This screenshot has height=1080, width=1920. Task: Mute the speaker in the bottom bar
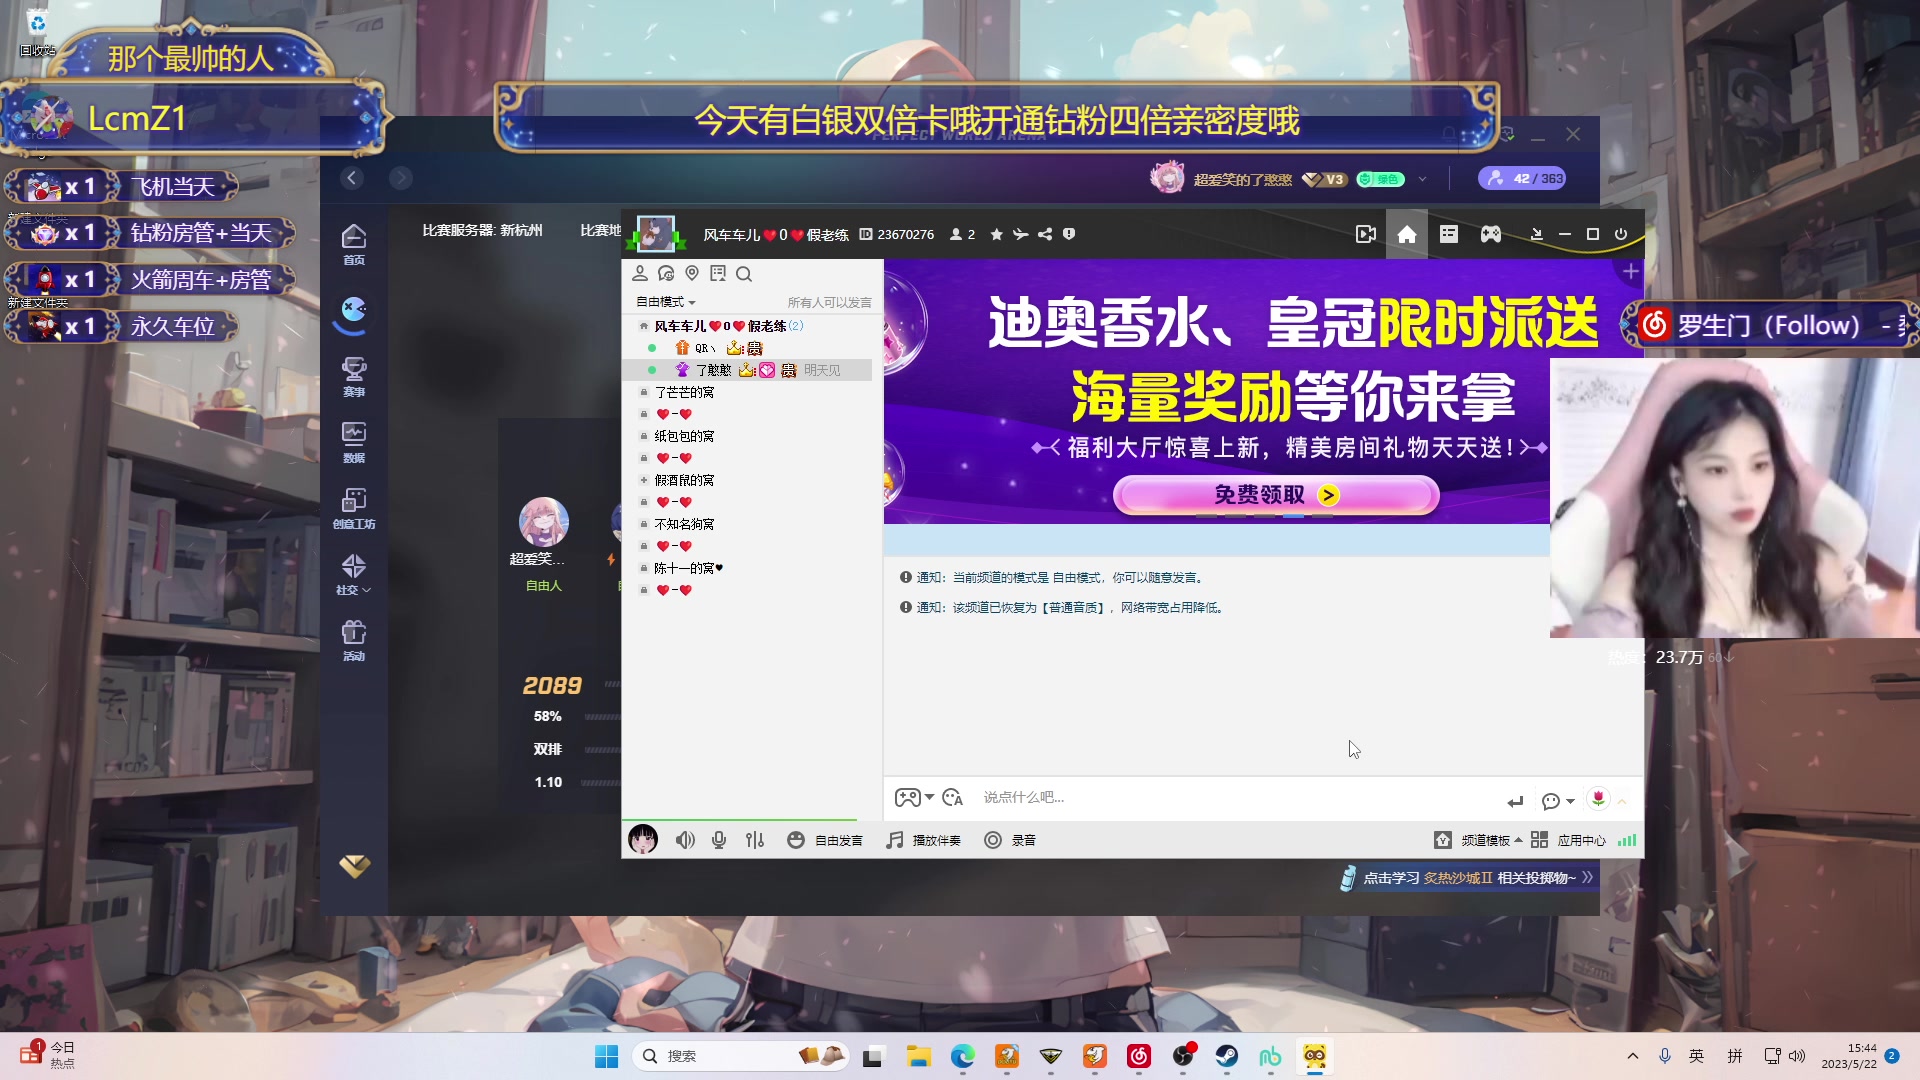pyautogui.click(x=685, y=840)
